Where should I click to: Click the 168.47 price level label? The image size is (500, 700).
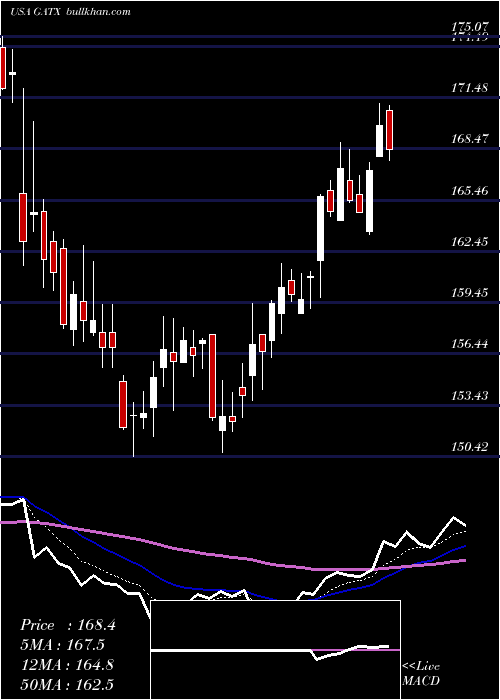tap(469, 139)
